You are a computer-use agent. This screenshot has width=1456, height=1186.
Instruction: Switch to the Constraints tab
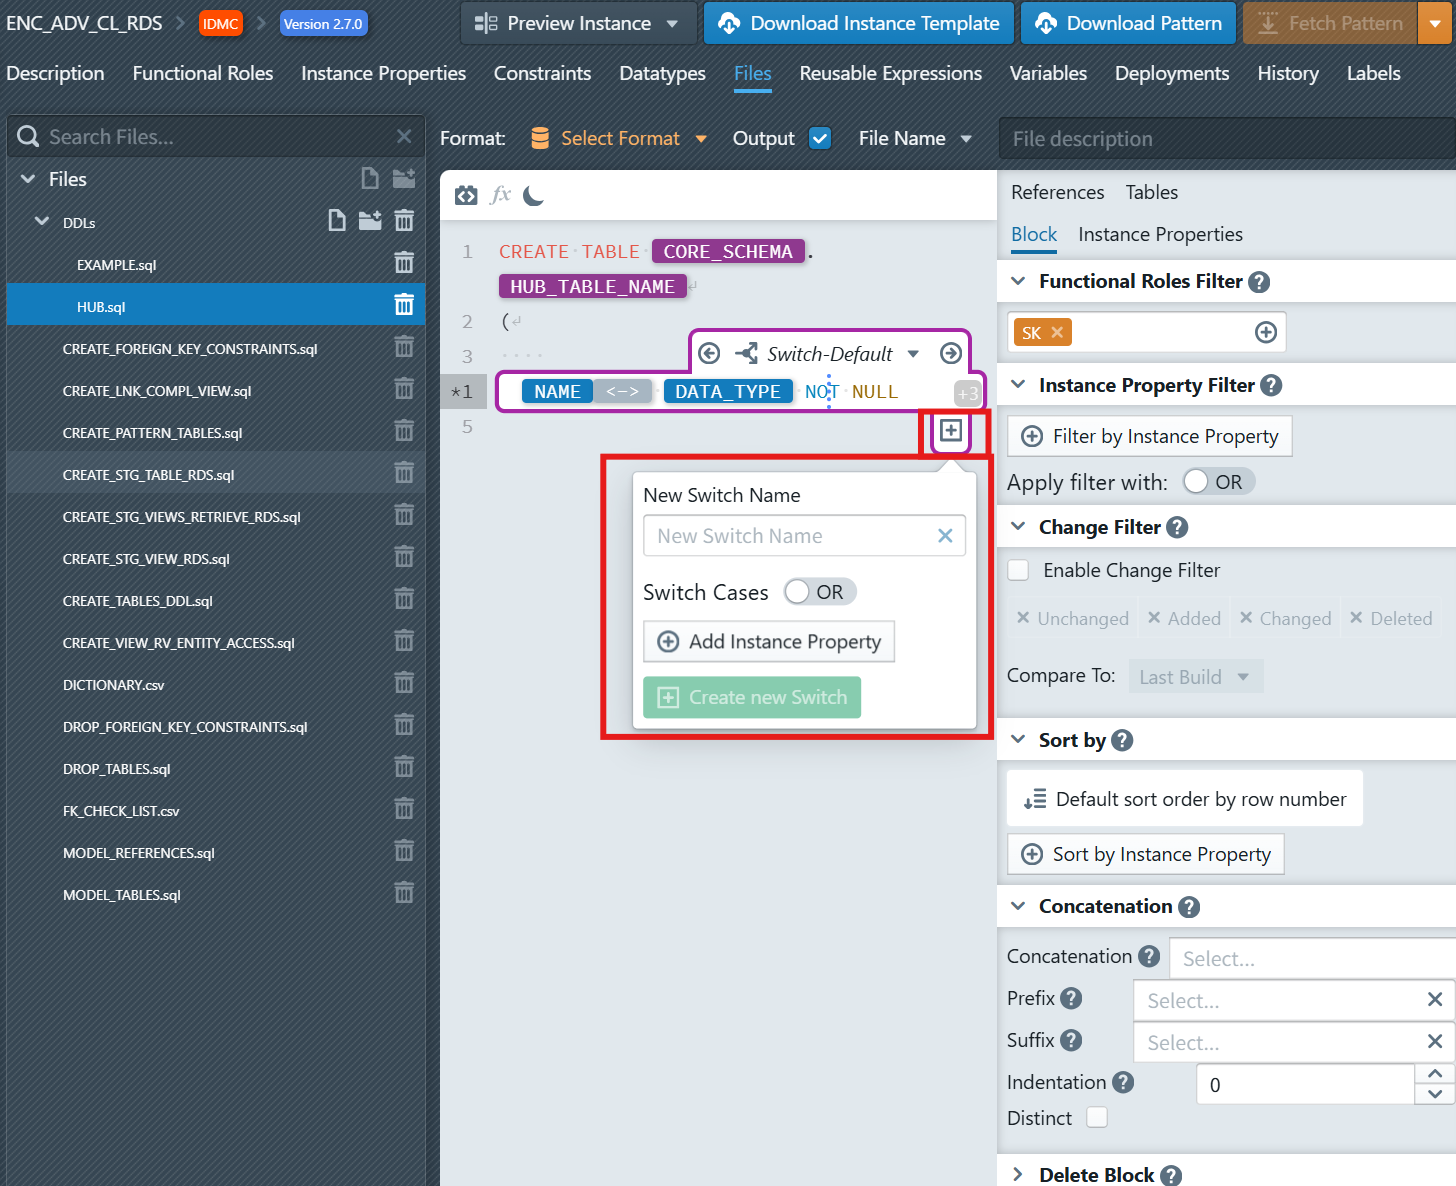[x=542, y=73]
